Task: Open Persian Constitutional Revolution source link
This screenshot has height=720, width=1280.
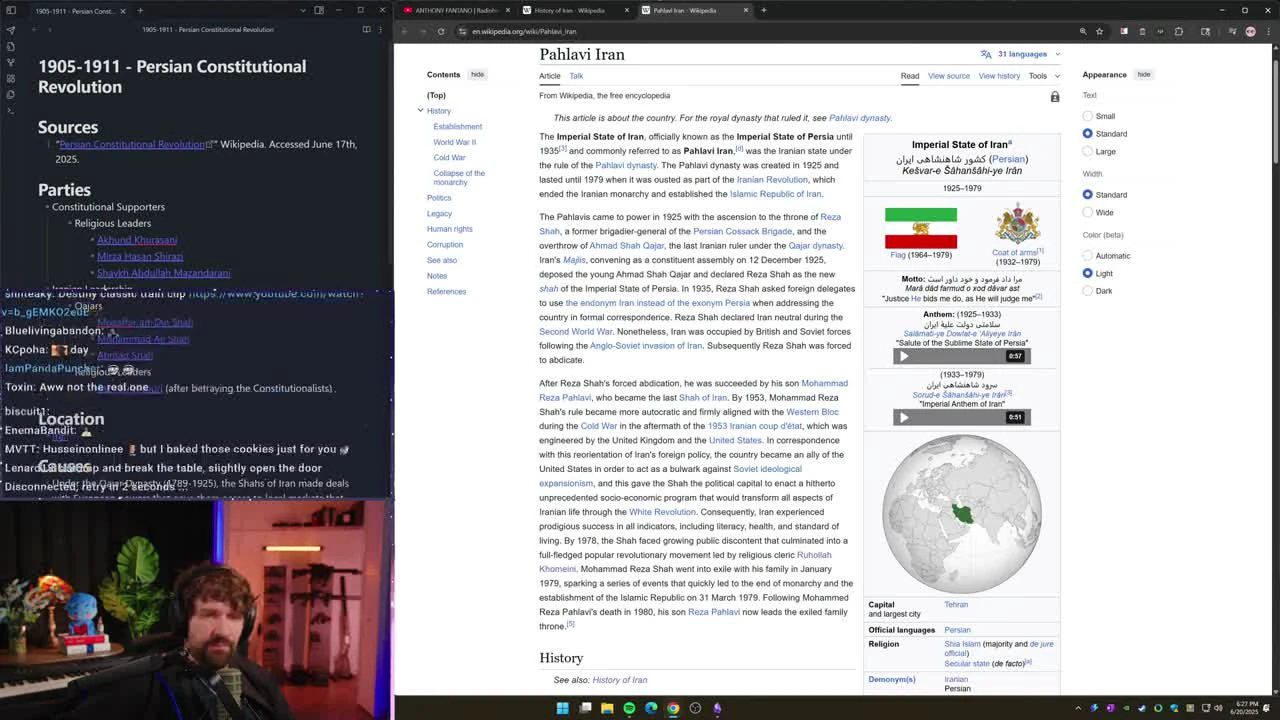Action: [x=132, y=144]
